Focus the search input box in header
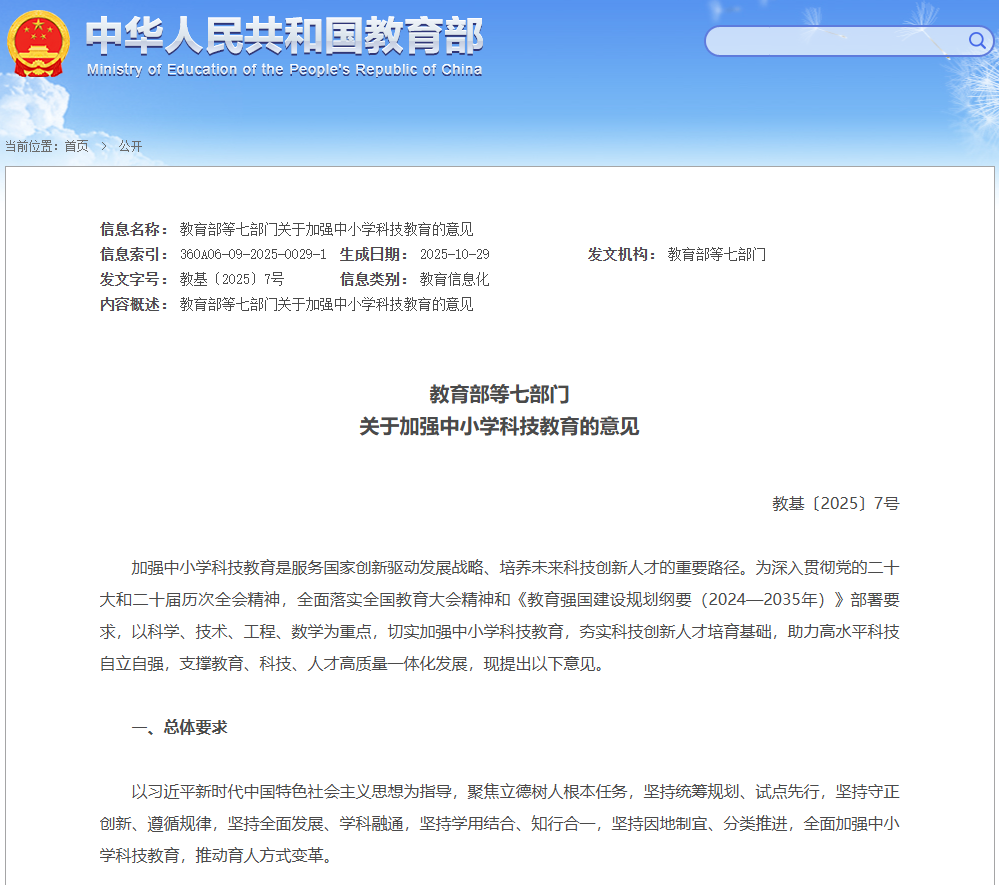 point(835,41)
